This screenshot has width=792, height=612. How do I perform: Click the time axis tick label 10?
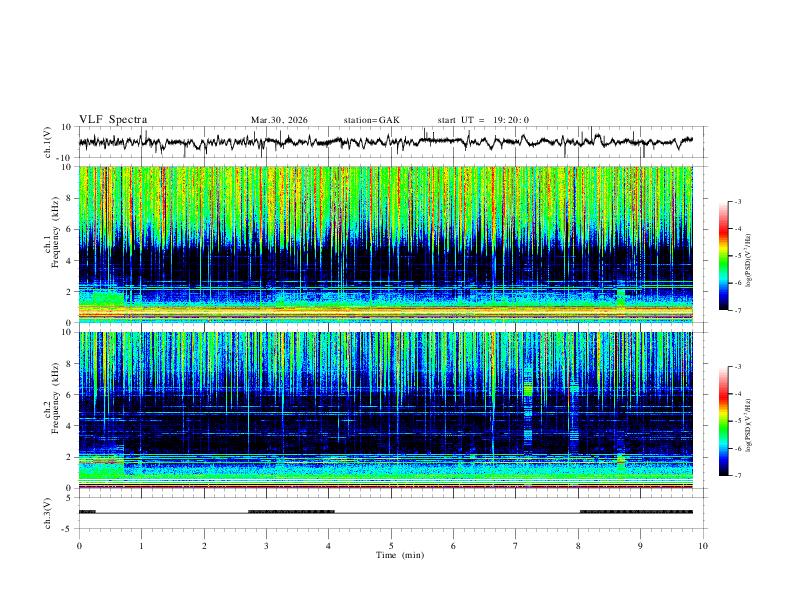(x=703, y=546)
